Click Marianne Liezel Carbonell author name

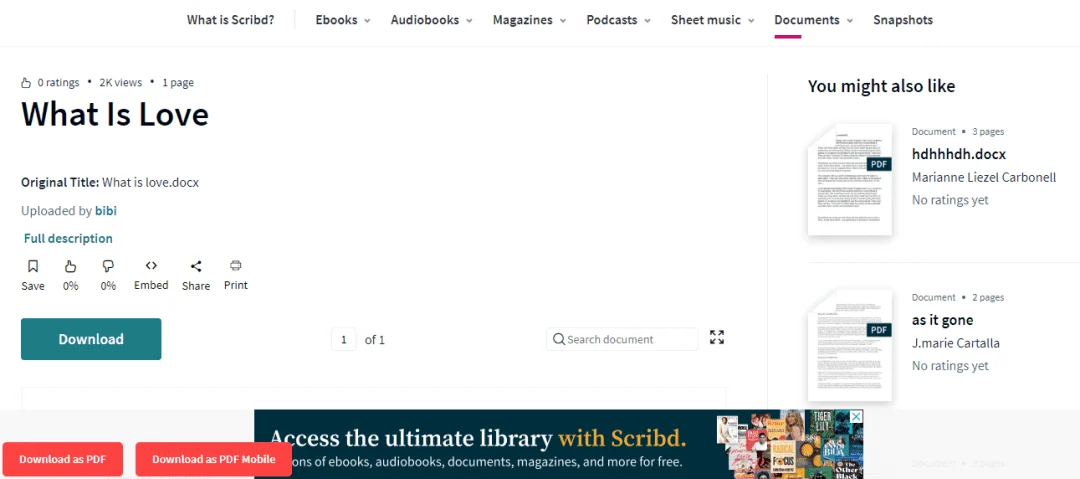(984, 177)
